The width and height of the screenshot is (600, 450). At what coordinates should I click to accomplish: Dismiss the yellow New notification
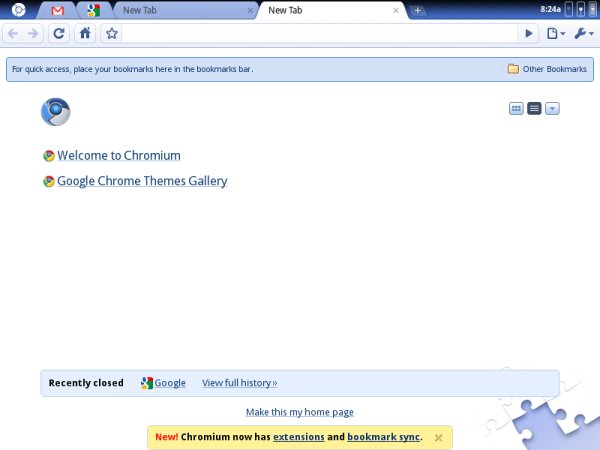pyautogui.click(x=439, y=437)
